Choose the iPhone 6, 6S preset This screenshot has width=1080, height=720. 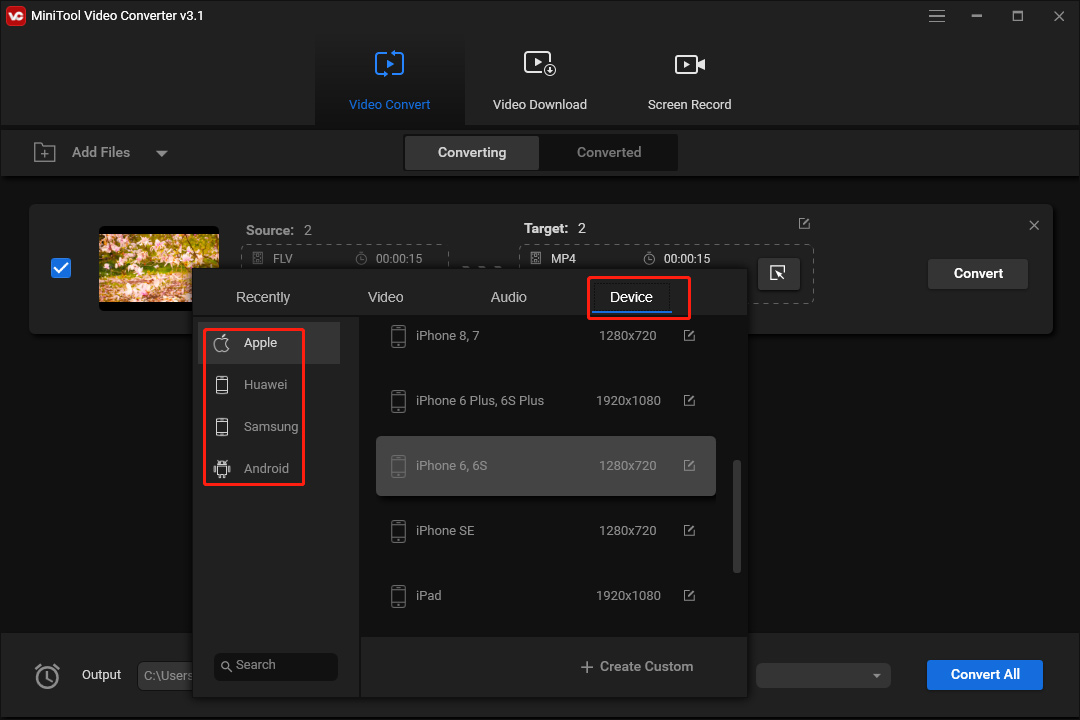click(546, 466)
